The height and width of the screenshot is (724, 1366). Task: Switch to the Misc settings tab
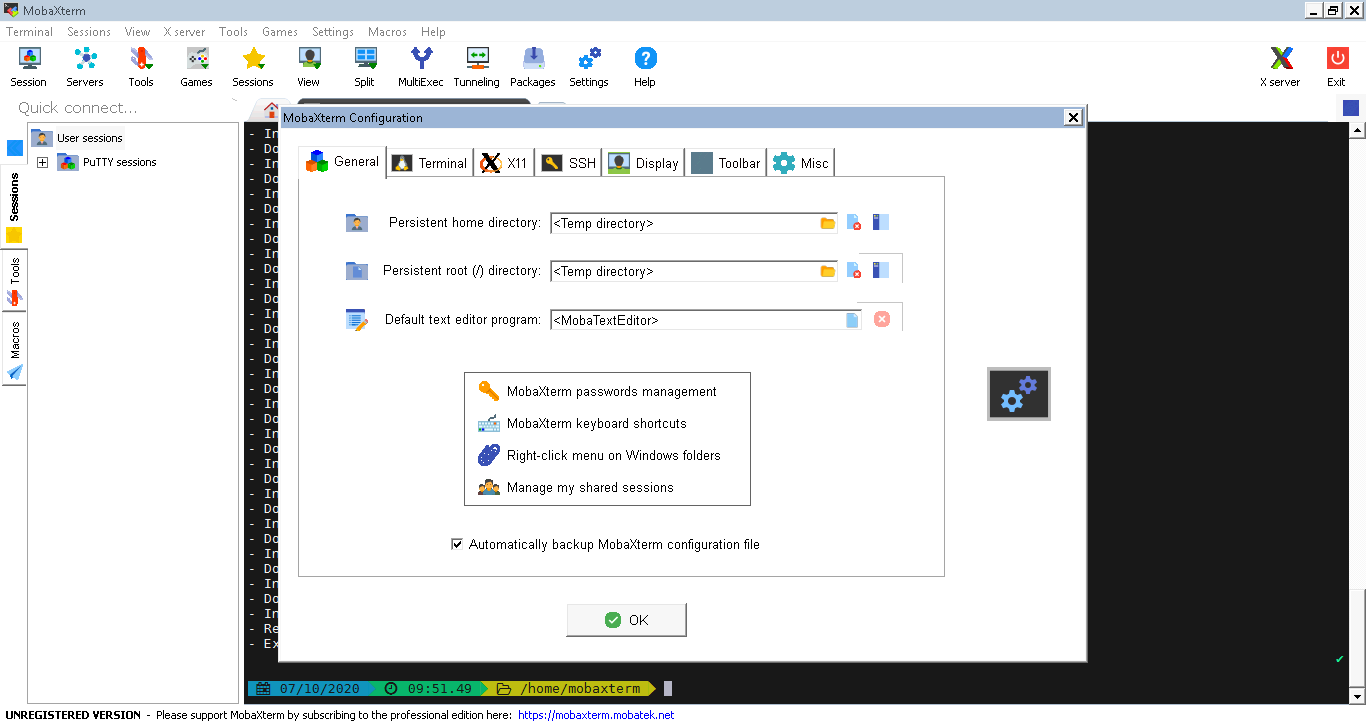tap(801, 163)
